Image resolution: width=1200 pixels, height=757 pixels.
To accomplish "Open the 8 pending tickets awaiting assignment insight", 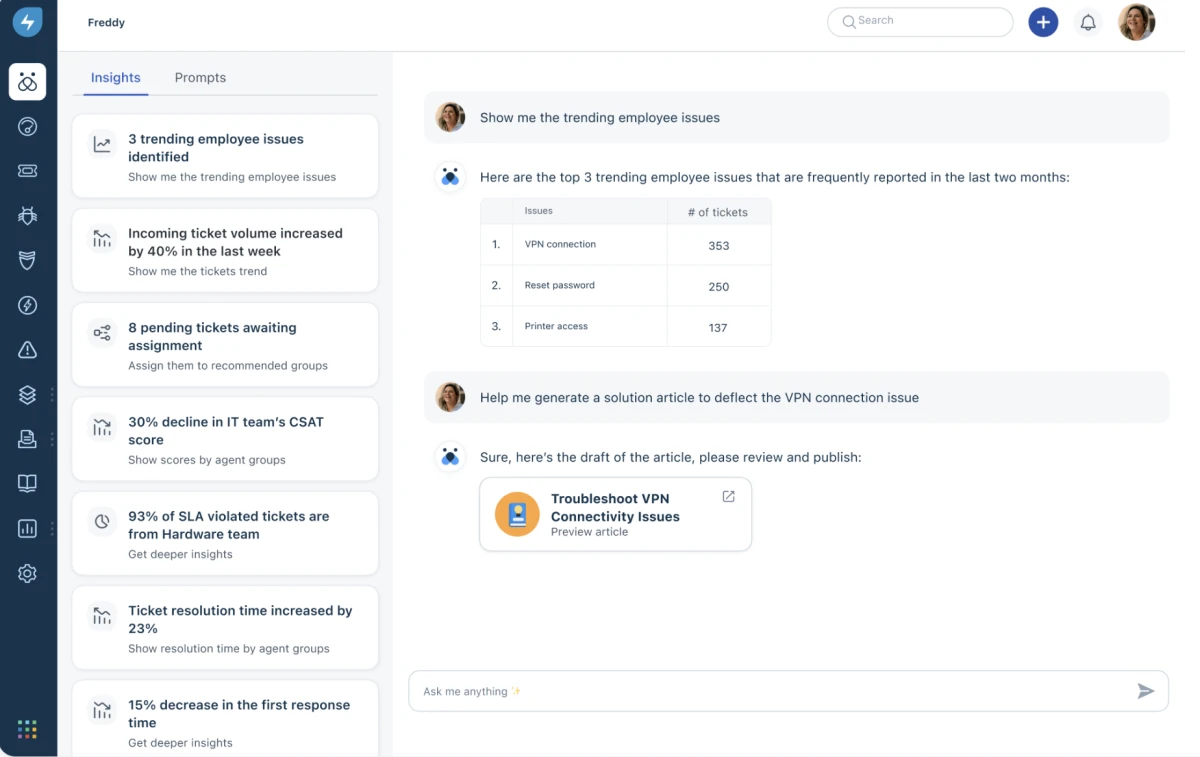I will point(225,344).
